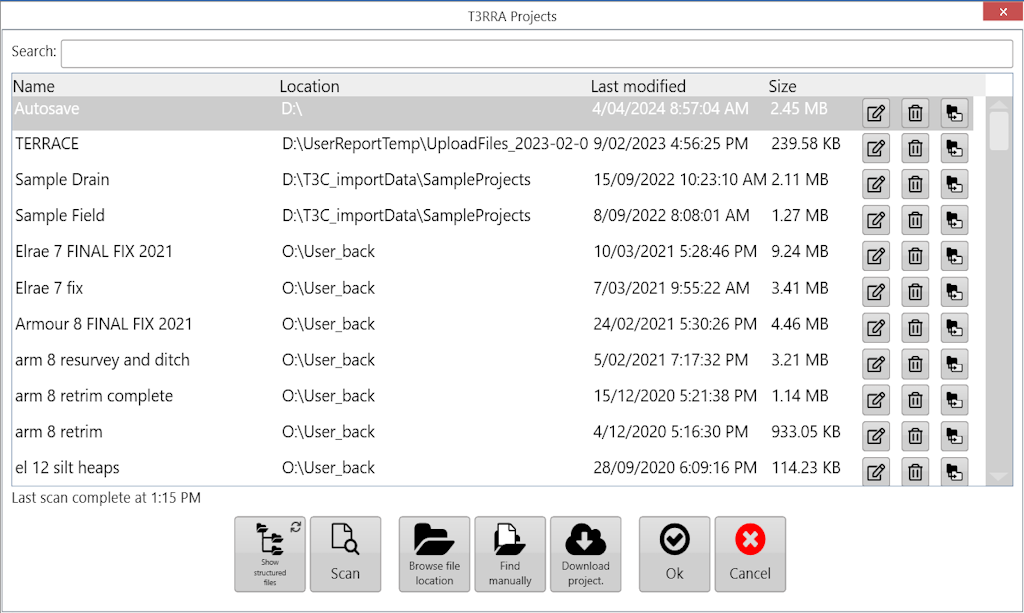Open Browse file location
Image resolution: width=1024 pixels, height=613 pixels.
tap(434, 554)
